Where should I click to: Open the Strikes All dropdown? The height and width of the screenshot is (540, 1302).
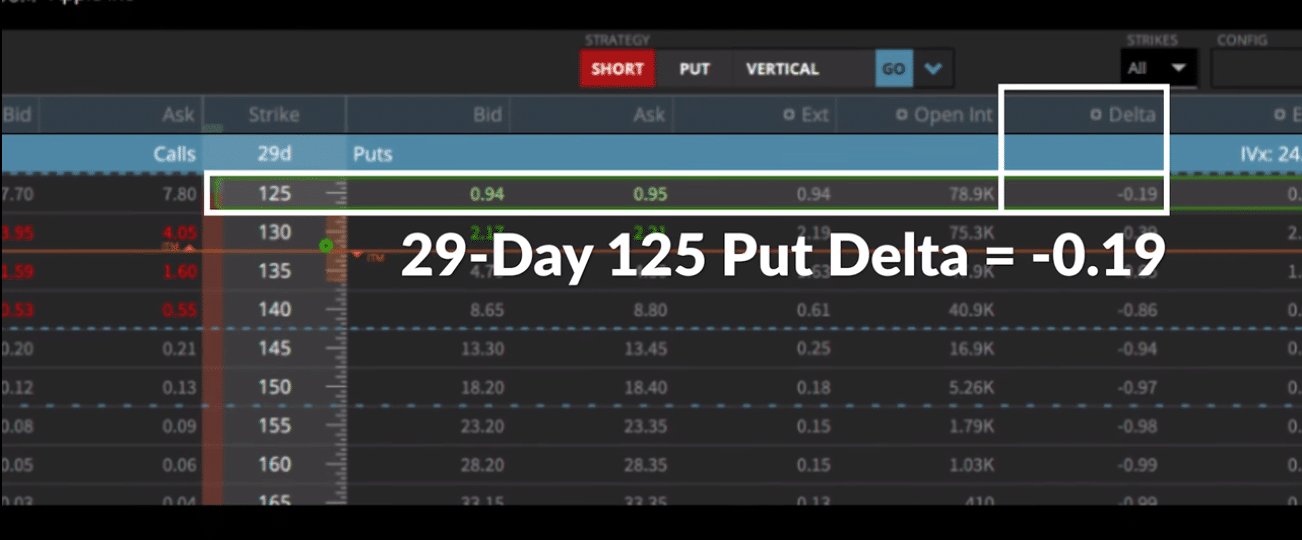(x=1158, y=68)
